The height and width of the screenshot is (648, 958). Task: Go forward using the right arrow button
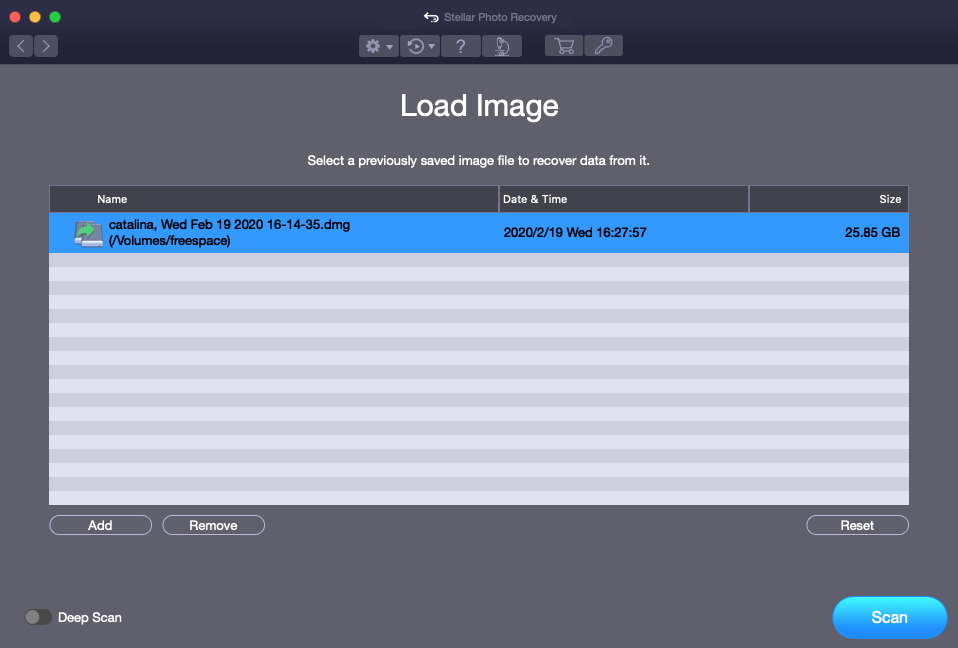point(46,46)
